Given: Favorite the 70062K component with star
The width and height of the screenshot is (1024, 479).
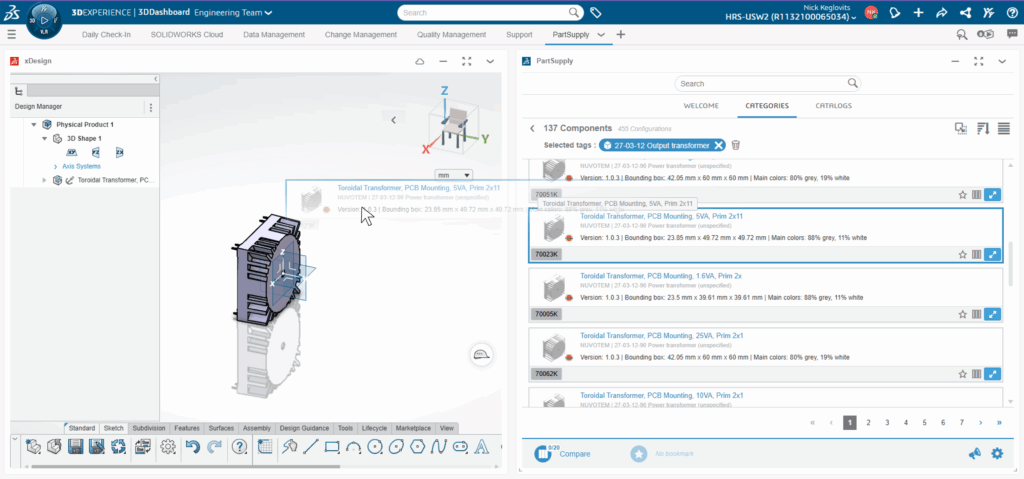Looking at the screenshot, I should (x=962, y=374).
